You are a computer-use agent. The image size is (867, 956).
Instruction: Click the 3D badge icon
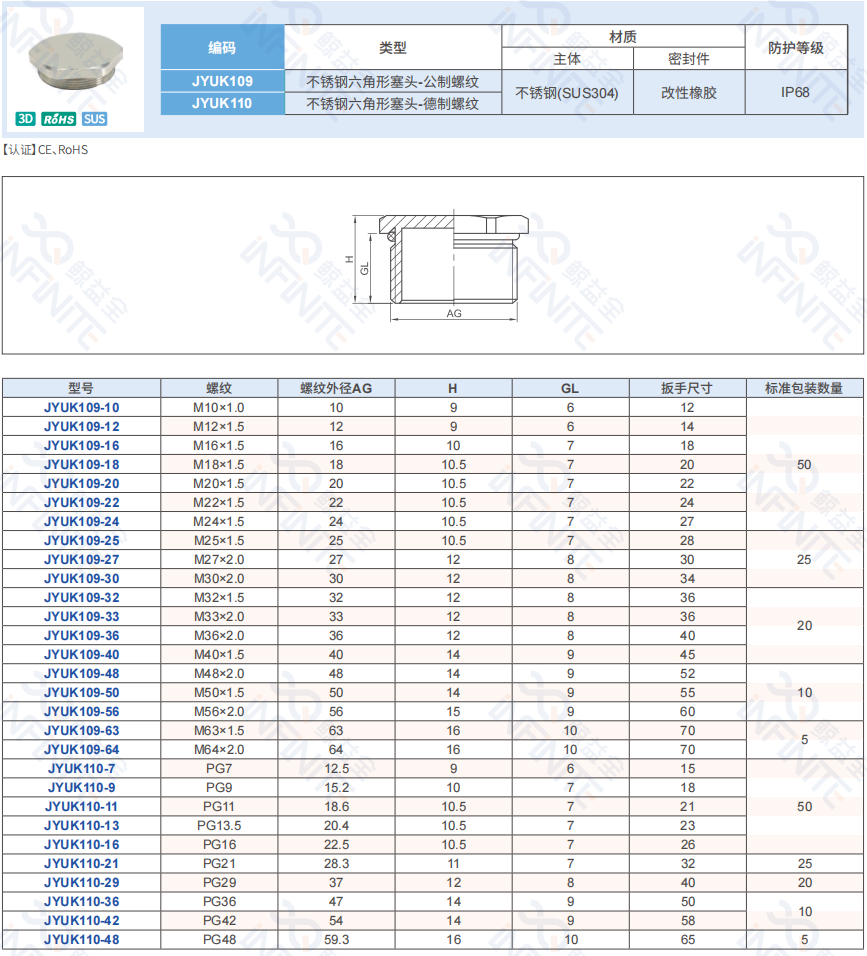(26, 119)
